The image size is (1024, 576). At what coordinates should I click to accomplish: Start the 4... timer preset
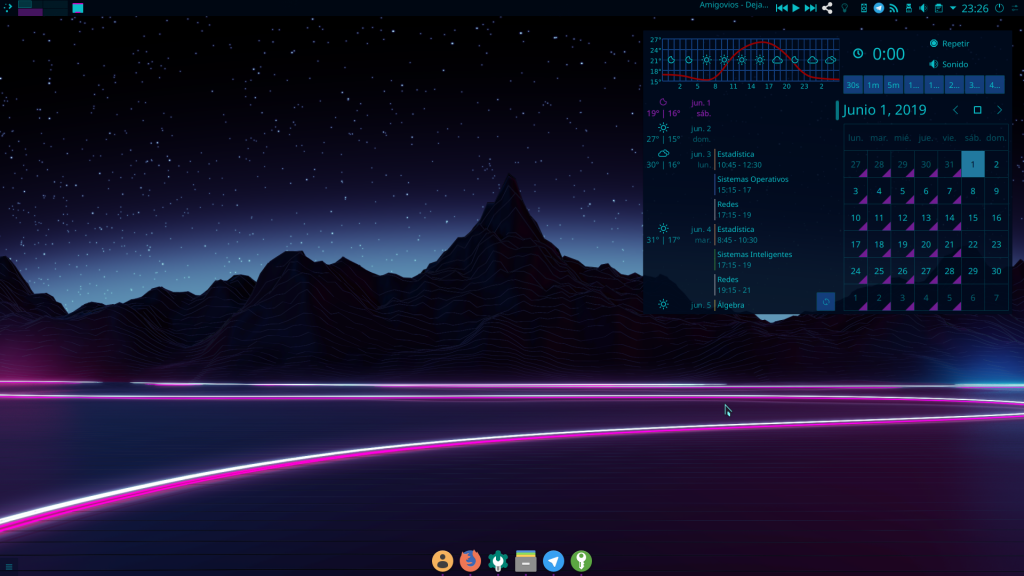pos(995,85)
